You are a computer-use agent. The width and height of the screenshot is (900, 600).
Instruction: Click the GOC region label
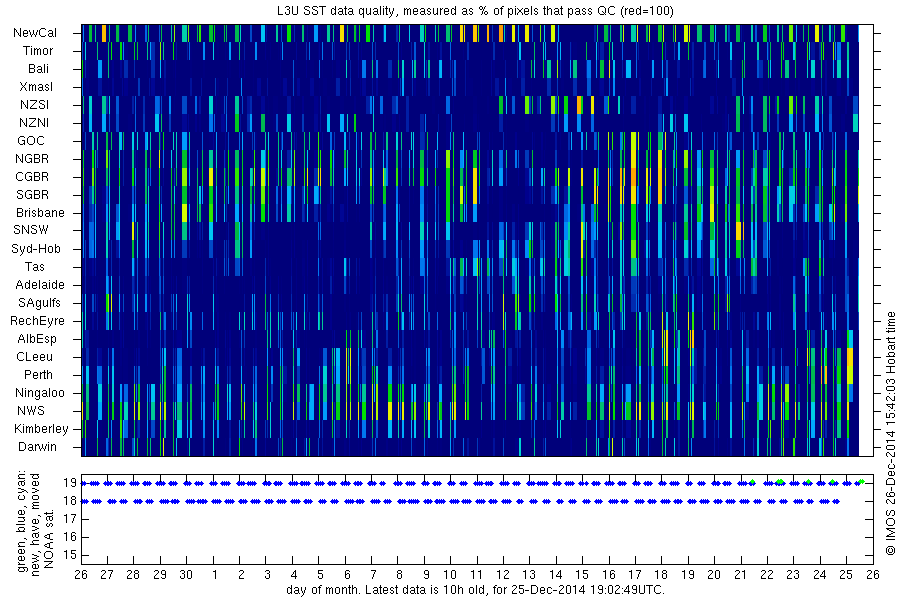click(30, 141)
